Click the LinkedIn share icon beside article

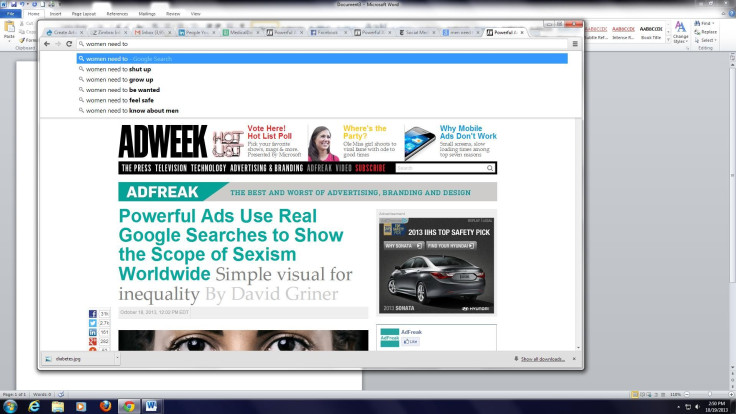coord(92,332)
